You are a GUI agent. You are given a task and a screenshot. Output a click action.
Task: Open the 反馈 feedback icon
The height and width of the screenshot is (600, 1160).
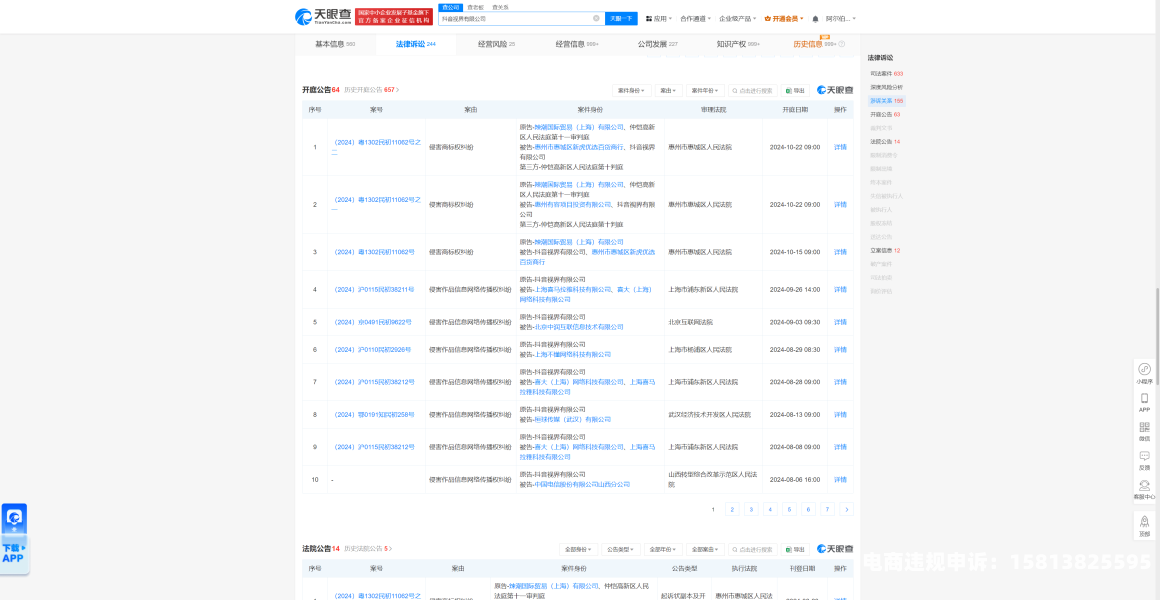coord(1144,460)
